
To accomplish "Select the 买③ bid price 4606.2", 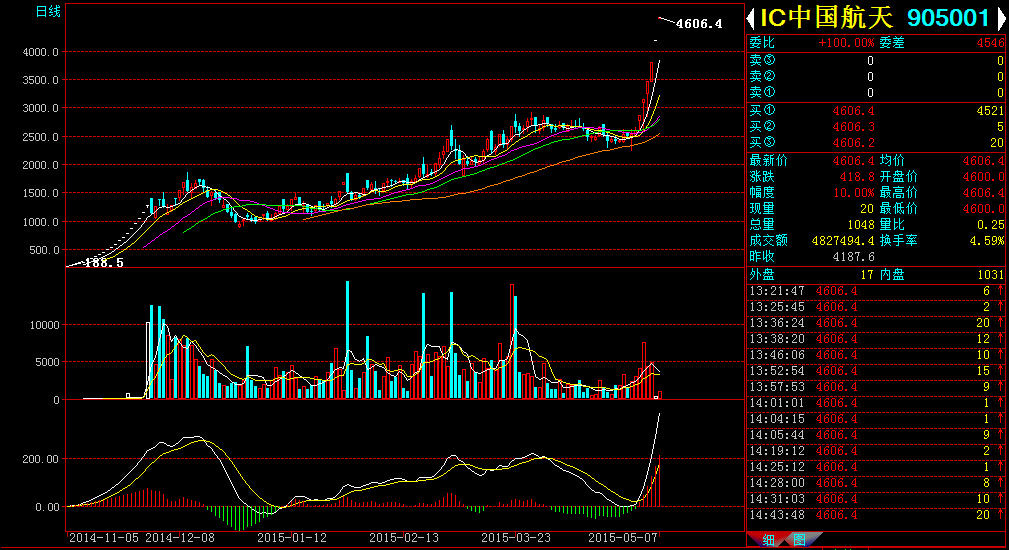I will tap(853, 143).
